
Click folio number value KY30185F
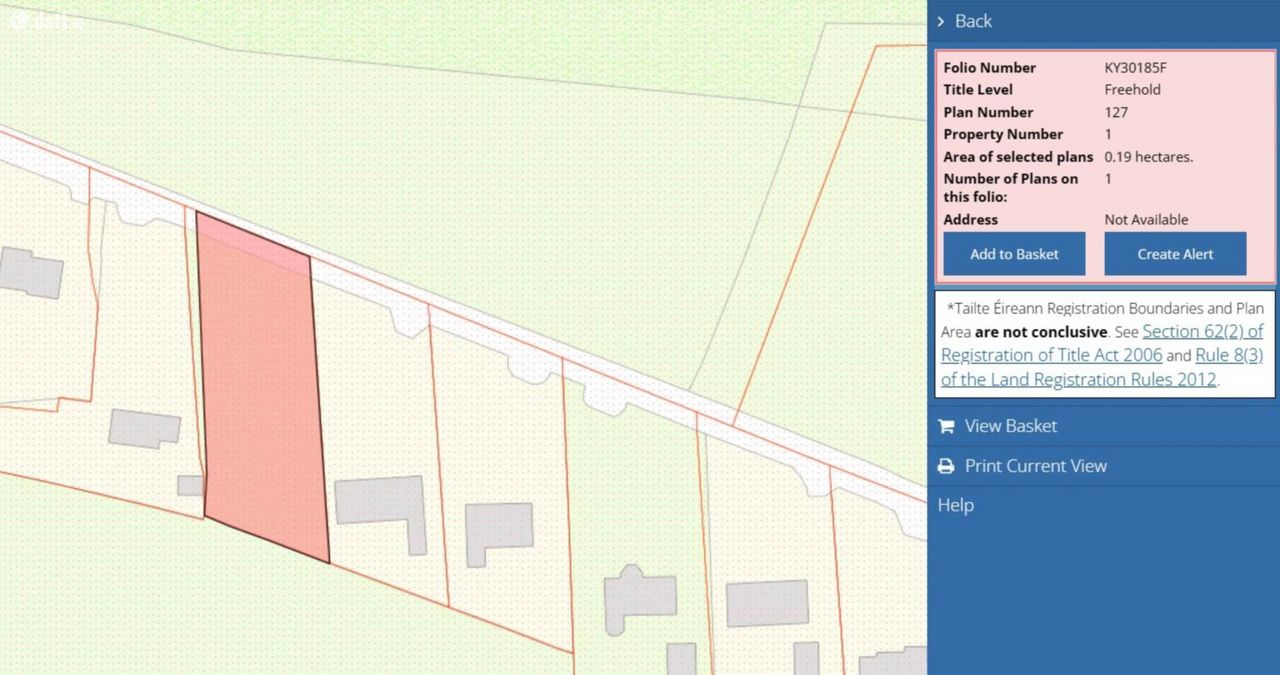point(1135,68)
